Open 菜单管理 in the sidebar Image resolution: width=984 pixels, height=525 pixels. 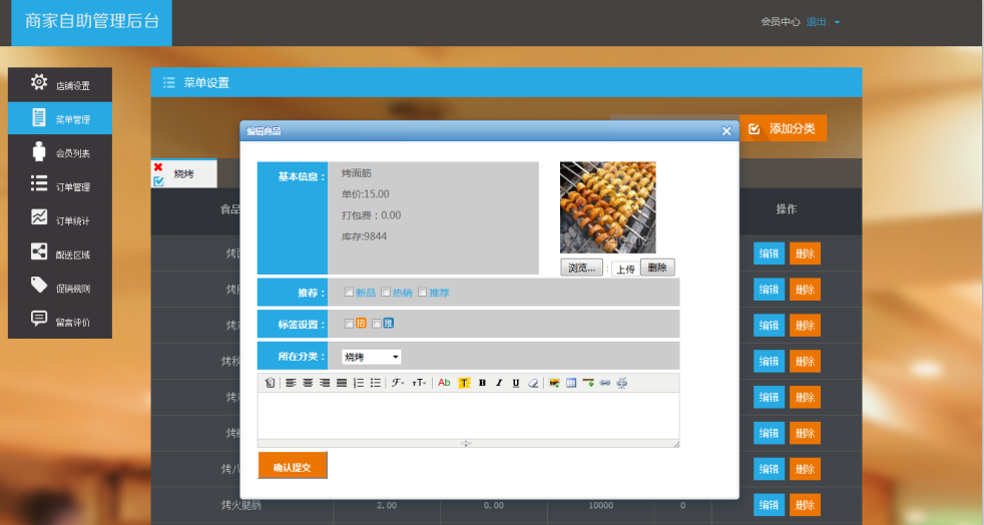[x=60, y=118]
